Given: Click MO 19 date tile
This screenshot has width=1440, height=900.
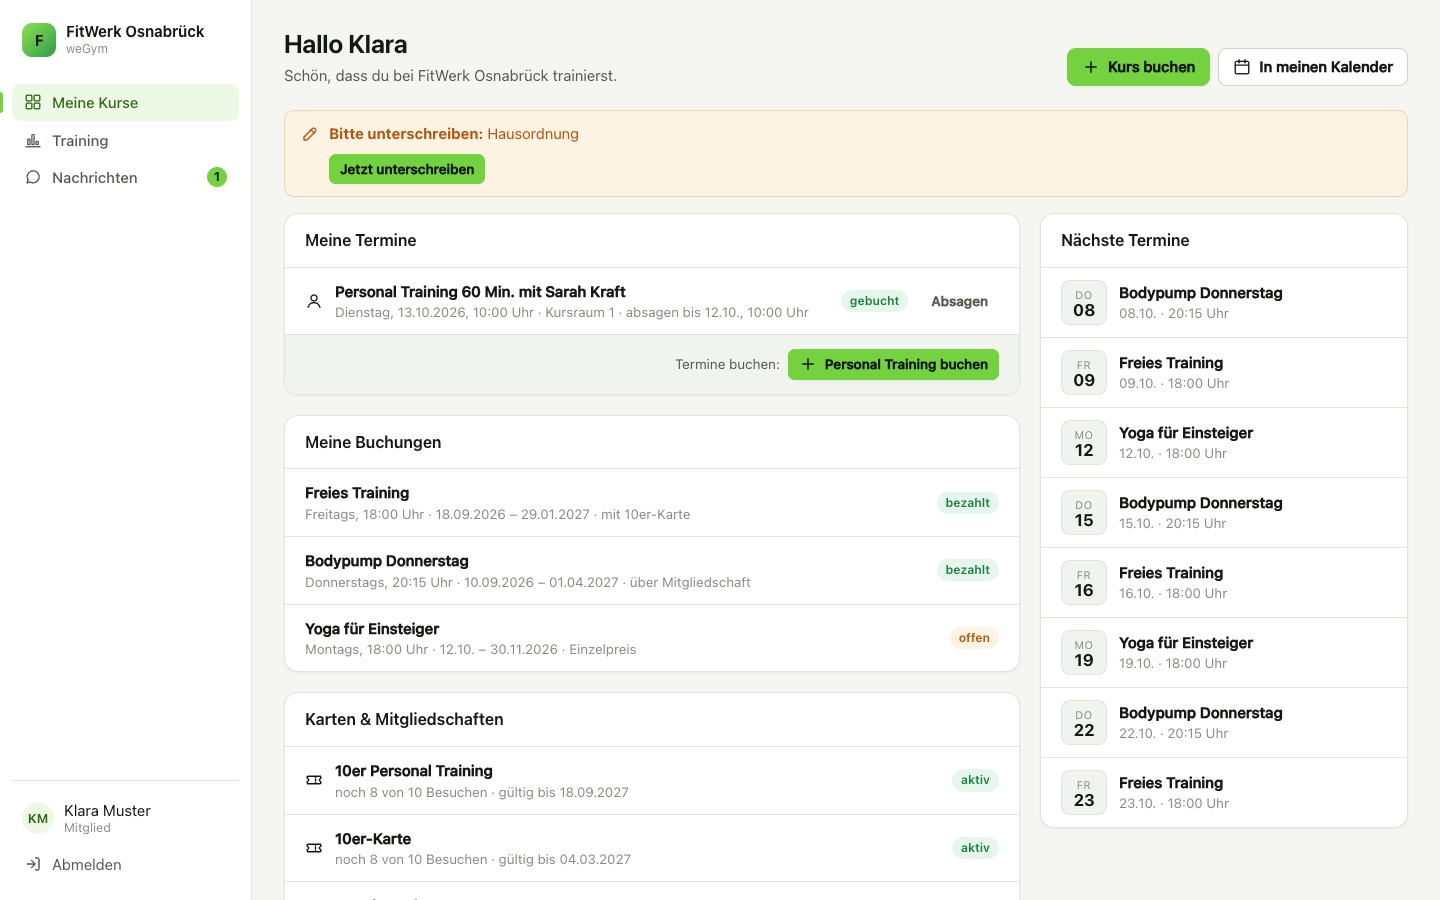Looking at the screenshot, I should tap(1084, 653).
